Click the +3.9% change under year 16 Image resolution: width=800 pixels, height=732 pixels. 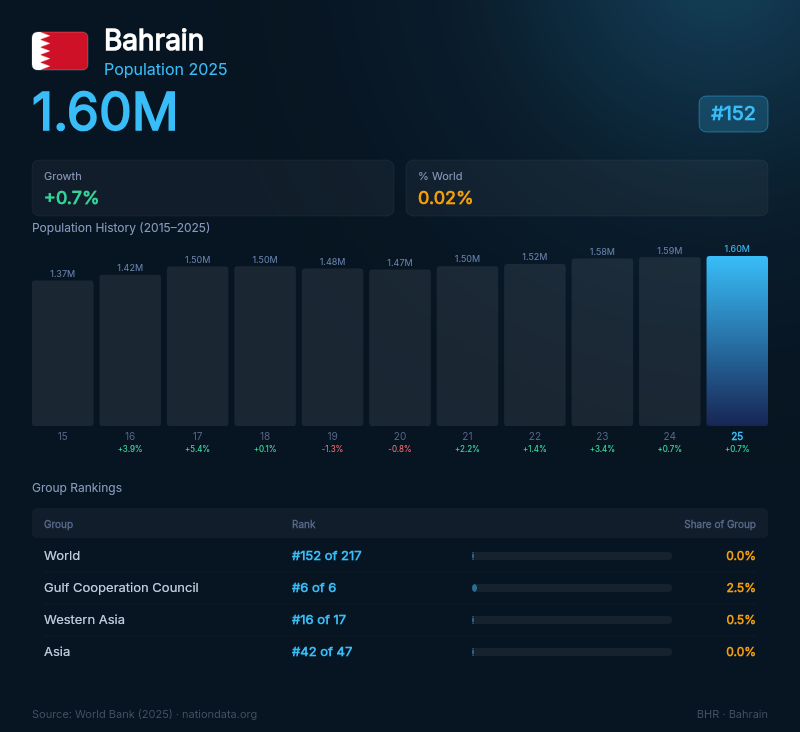130,449
